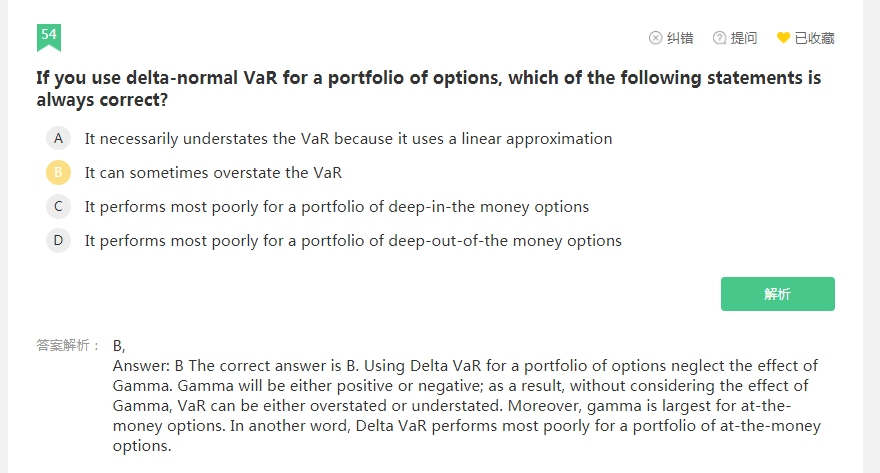
Task: Click the 纠错 text link
Action: point(680,38)
